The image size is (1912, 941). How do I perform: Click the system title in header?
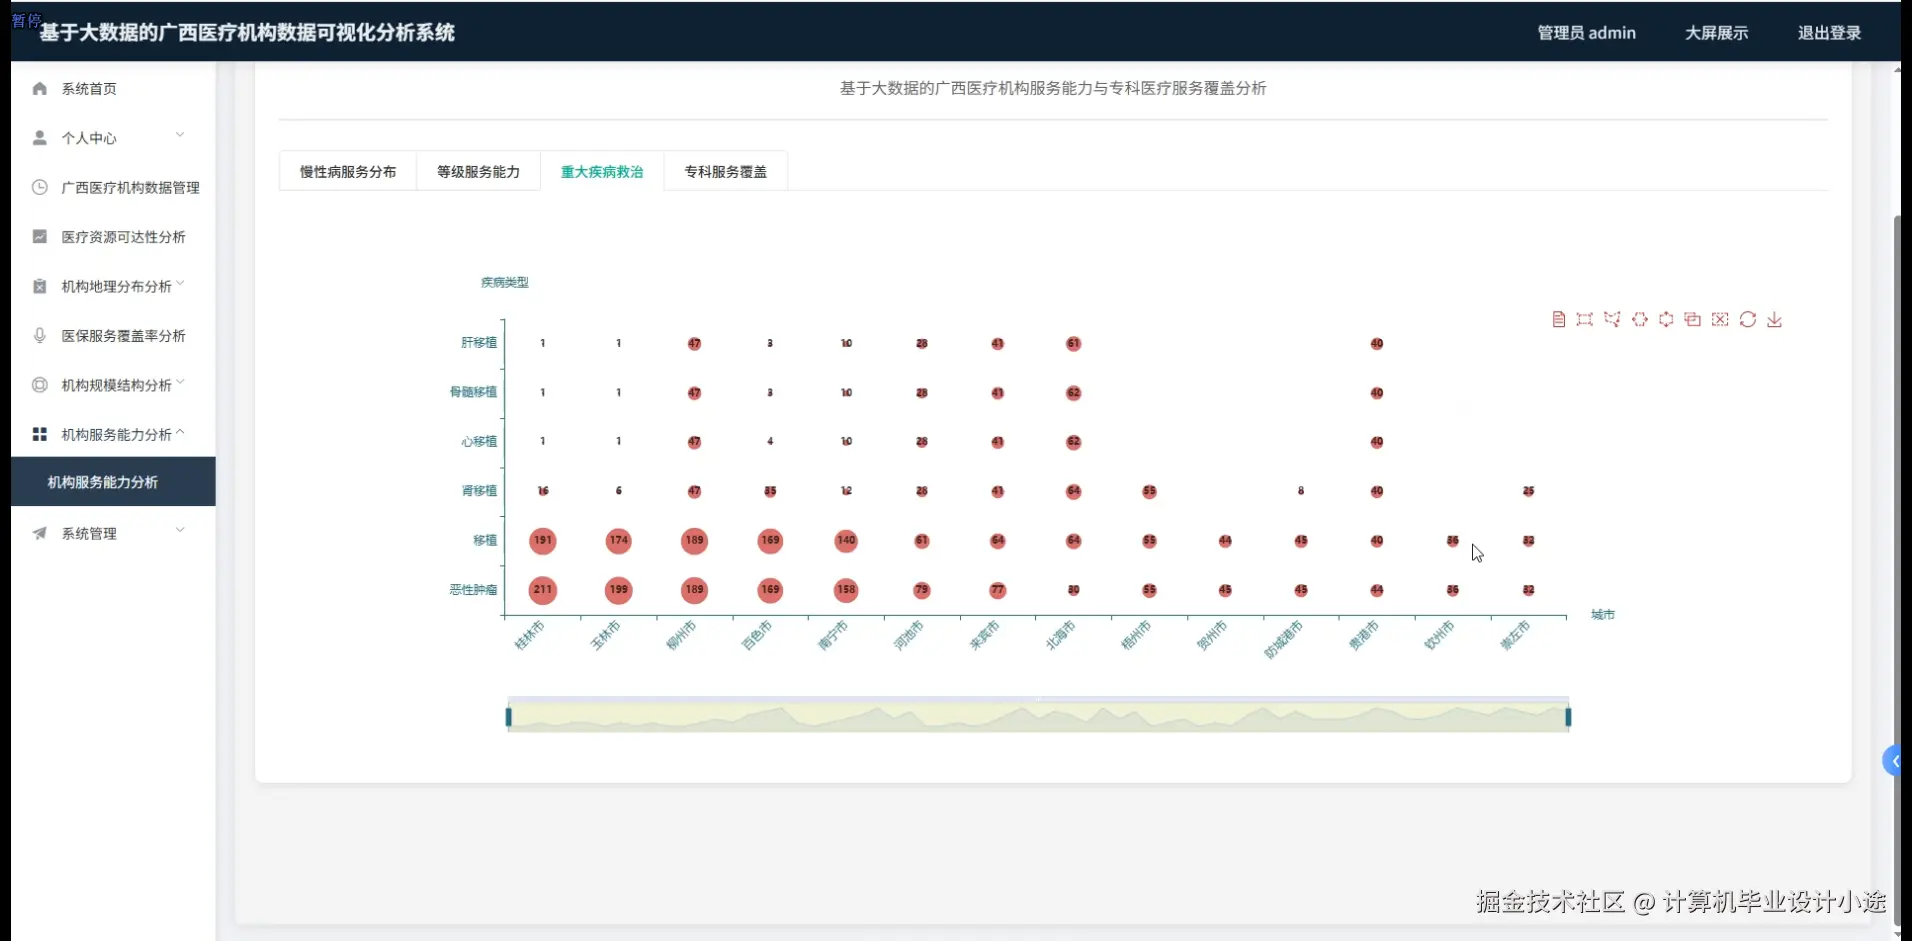coord(247,32)
